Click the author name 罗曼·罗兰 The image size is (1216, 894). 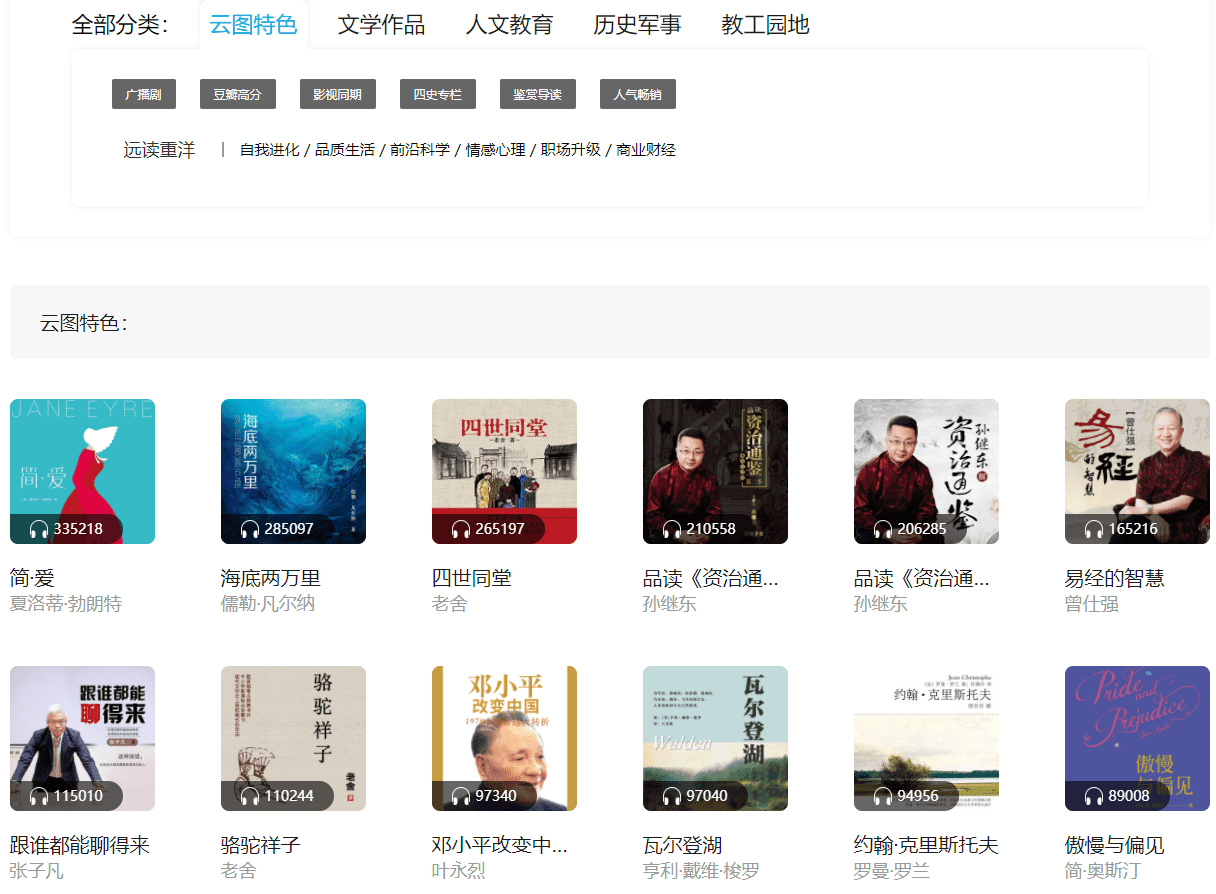click(x=892, y=871)
